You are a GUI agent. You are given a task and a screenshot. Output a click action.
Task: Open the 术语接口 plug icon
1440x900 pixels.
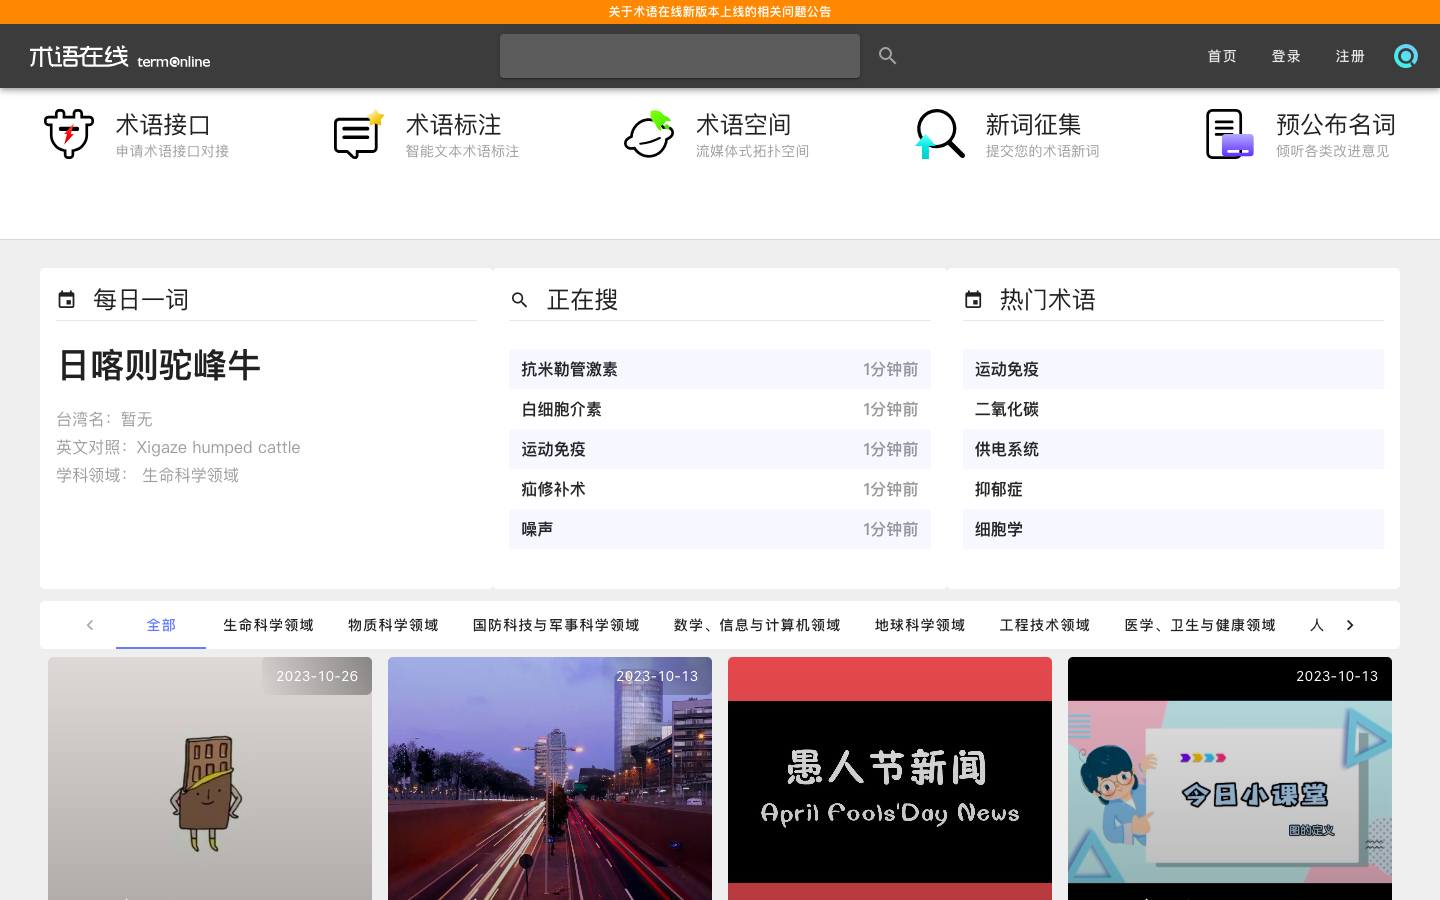click(x=69, y=134)
